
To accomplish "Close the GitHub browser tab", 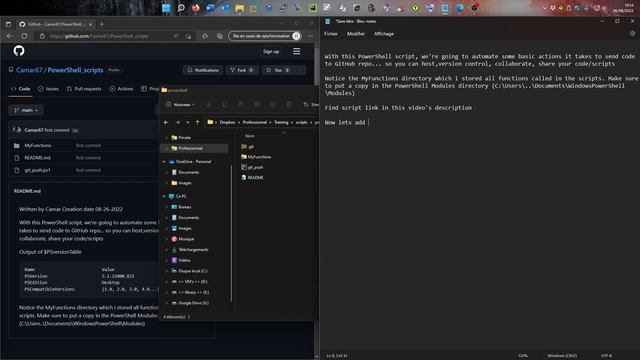I will 91,24.
